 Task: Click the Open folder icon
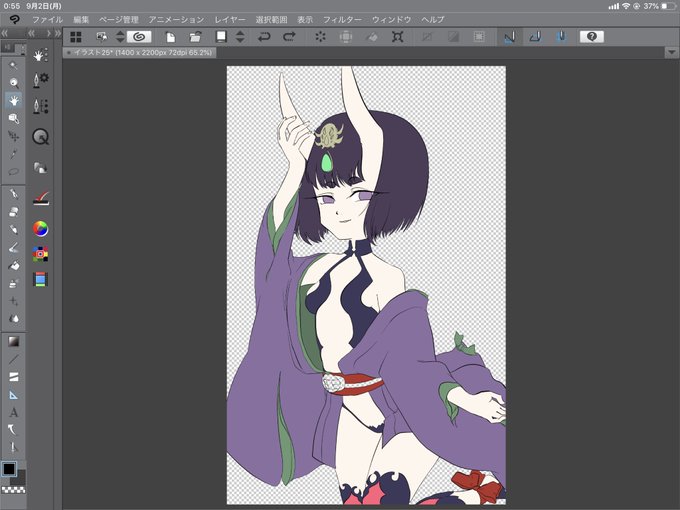point(196,37)
